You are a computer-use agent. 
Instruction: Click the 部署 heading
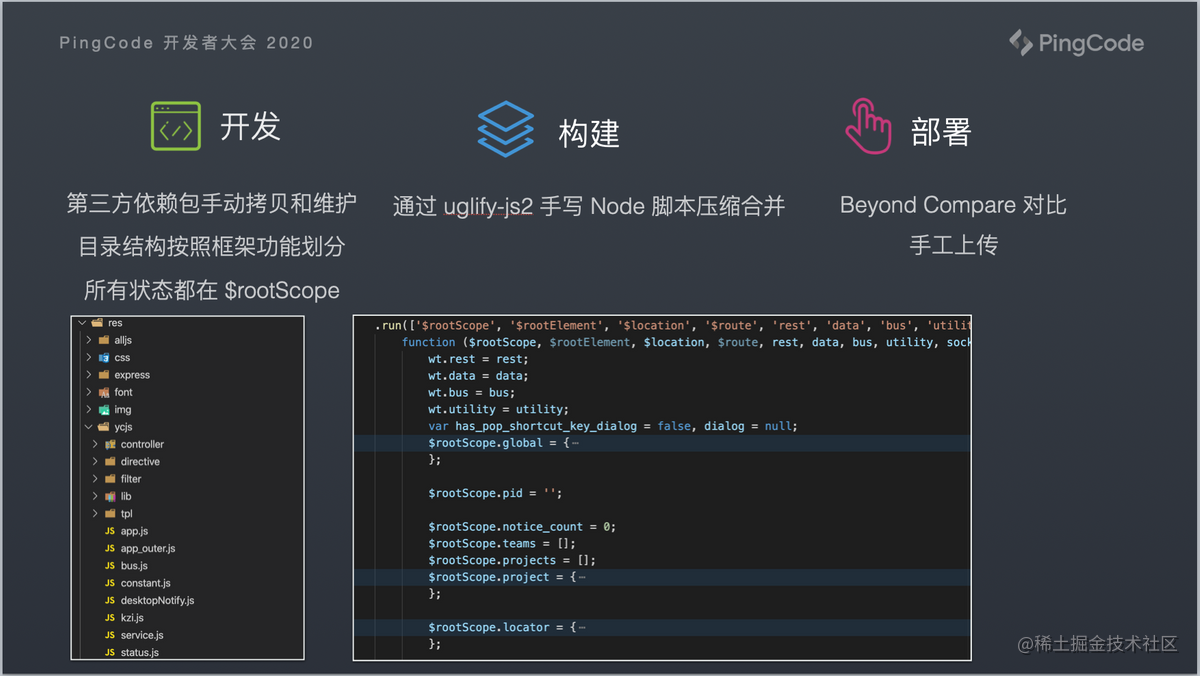tap(941, 131)
